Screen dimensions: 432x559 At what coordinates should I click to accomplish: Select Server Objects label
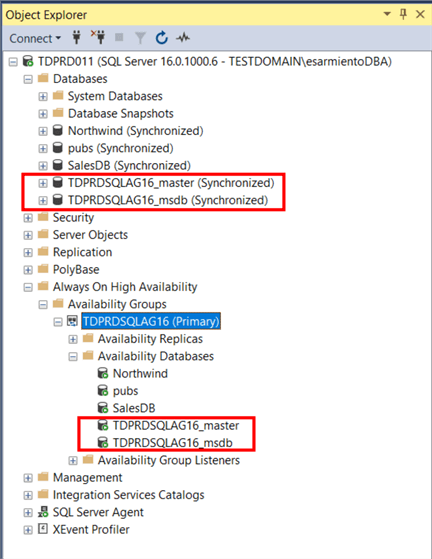coord(90,235)
